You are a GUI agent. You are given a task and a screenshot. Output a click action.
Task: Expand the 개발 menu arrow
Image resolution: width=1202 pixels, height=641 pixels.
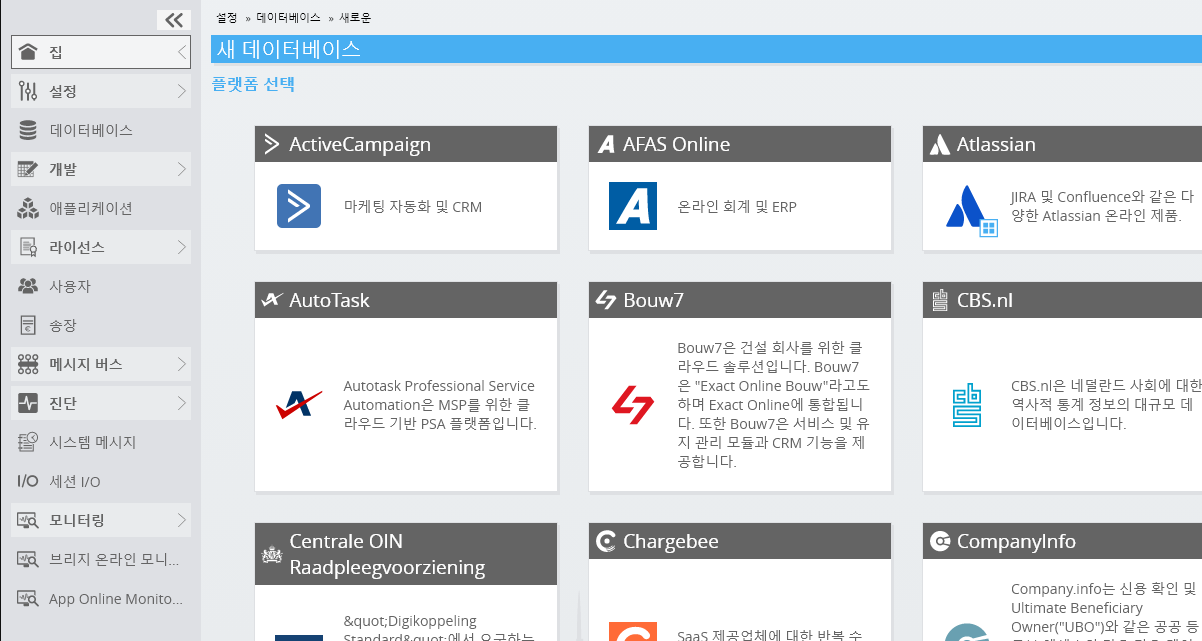(x=182, y=169)
